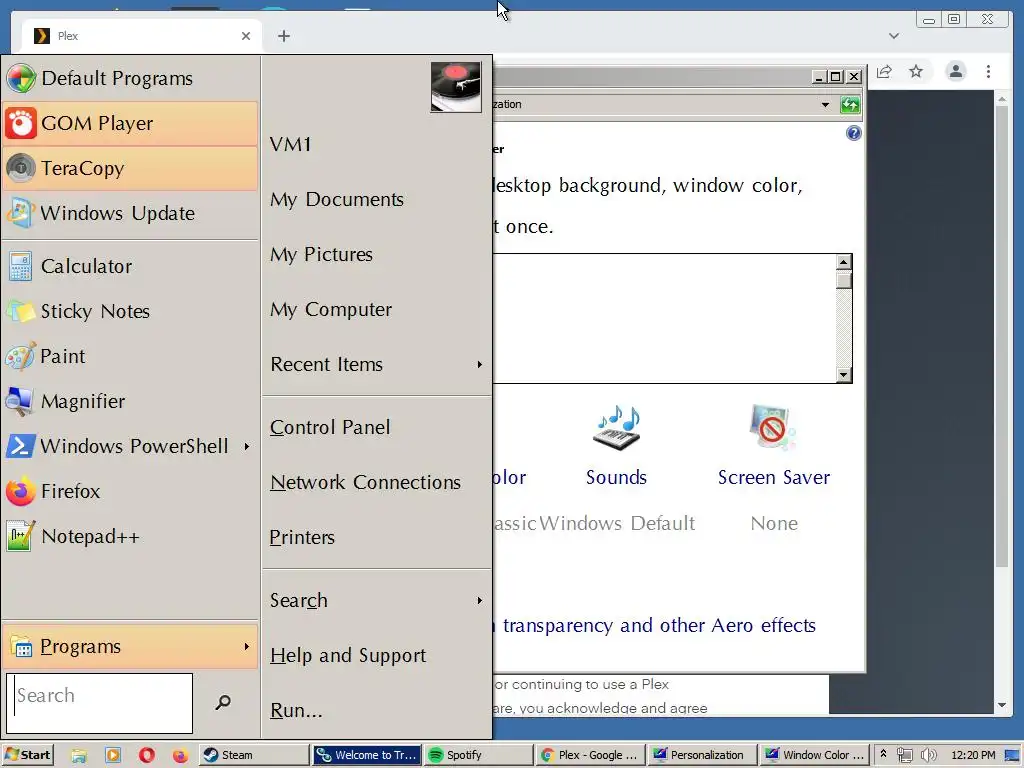This screenshot has width=1024, height=768.
Task: Share this page in Chrome
Action: click(x=884, y=71)
